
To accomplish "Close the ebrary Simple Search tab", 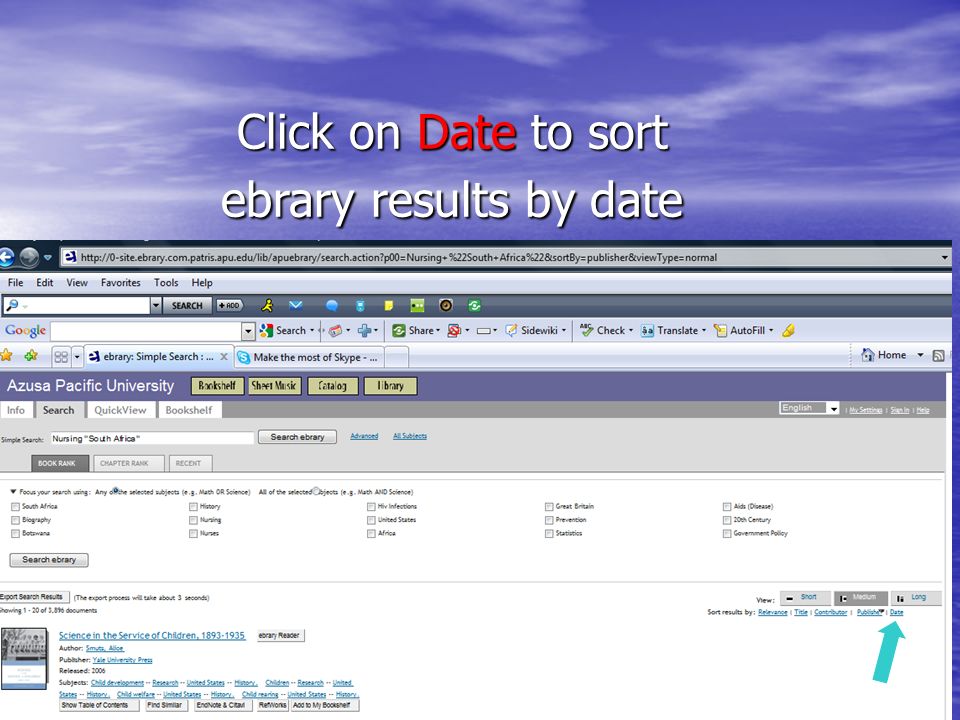I will [x=224, y=356].
